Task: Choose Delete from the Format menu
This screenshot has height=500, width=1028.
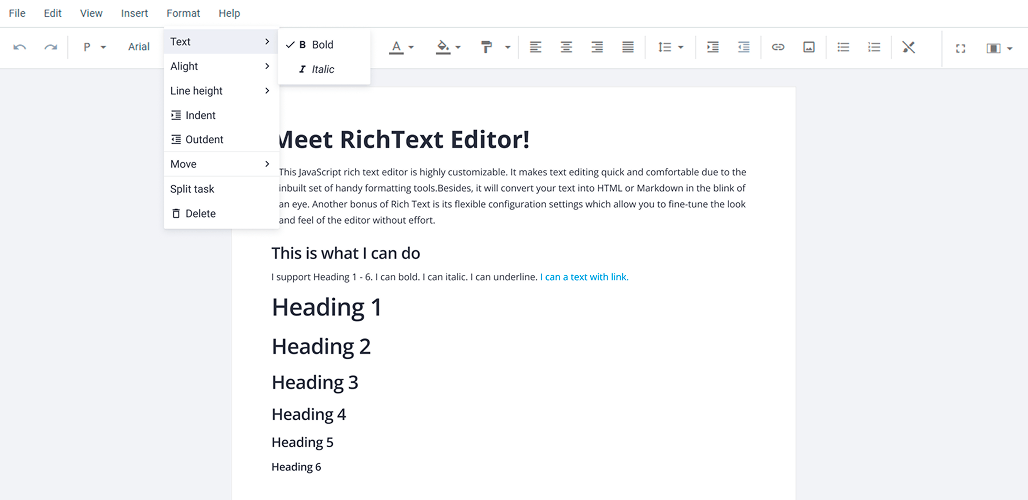Action: [x=221, y=214]
